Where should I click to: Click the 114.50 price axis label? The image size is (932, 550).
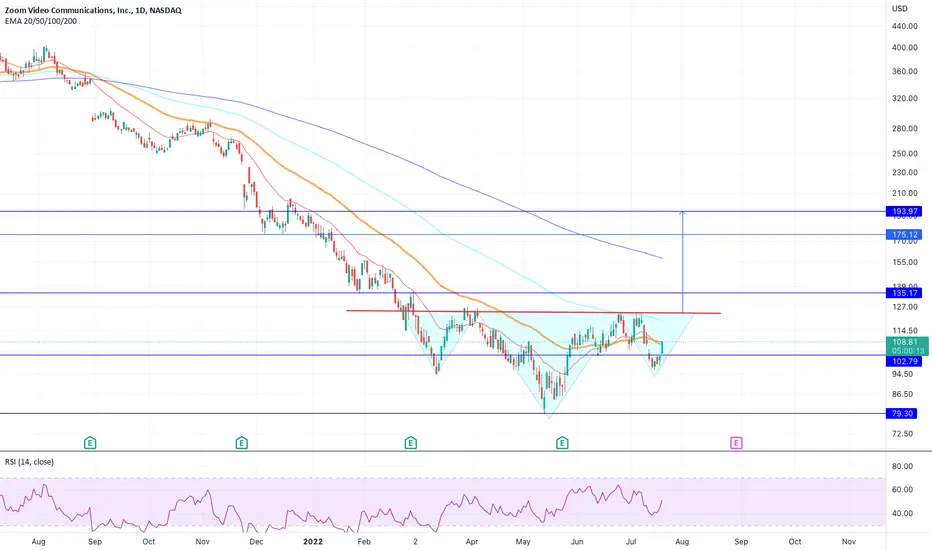[905, 331]
